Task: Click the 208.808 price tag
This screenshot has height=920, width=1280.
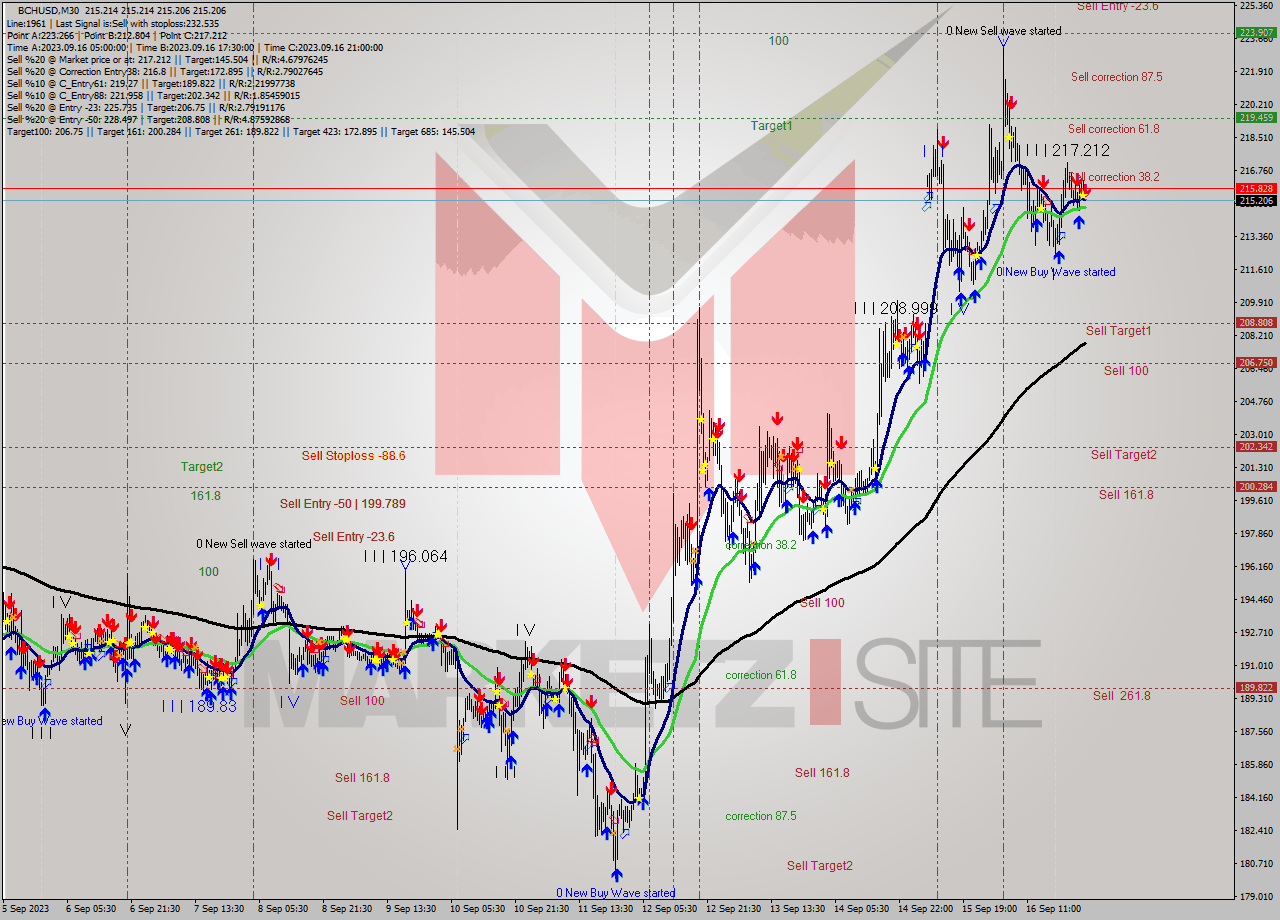Action: point(1255,322)
